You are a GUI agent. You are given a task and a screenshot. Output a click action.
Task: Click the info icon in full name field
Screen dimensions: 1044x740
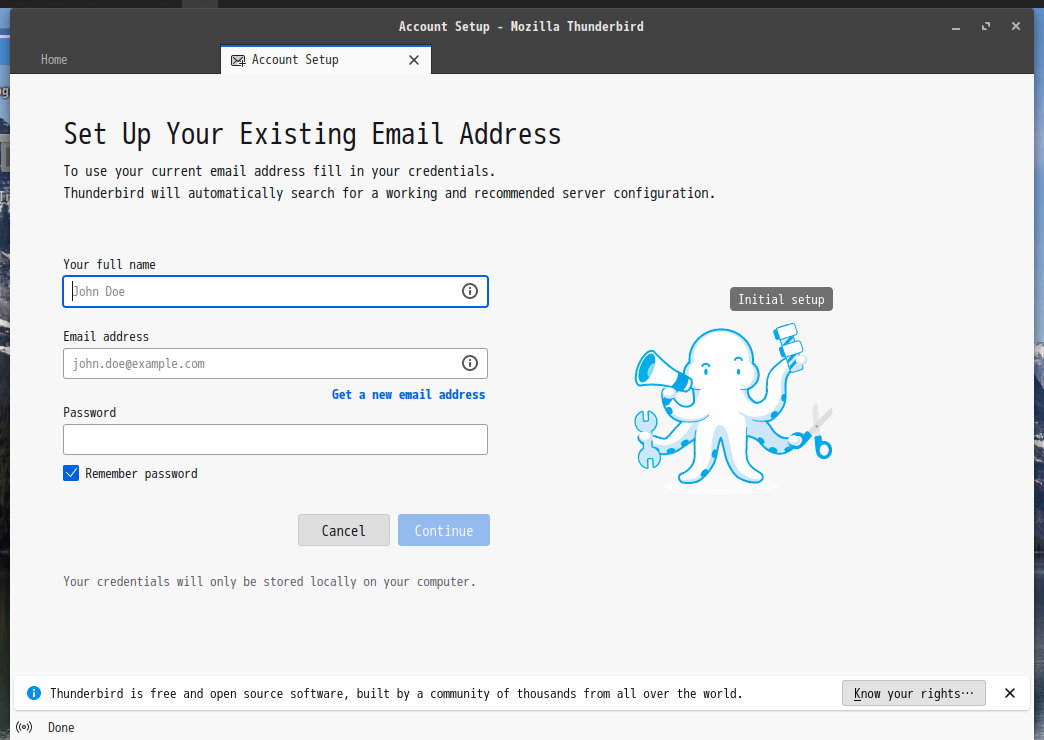click(x=469, y=291)
